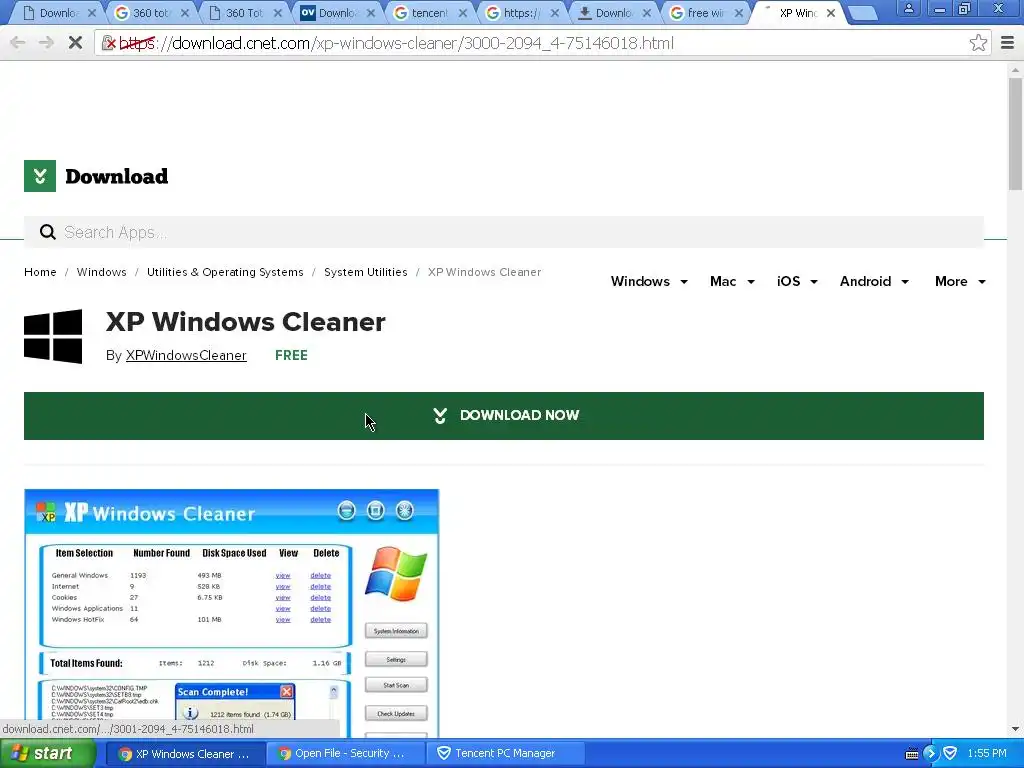Open the Chrome hamburger menu
Viewport: 1024px width, 768px height.
coord(1007,43)
